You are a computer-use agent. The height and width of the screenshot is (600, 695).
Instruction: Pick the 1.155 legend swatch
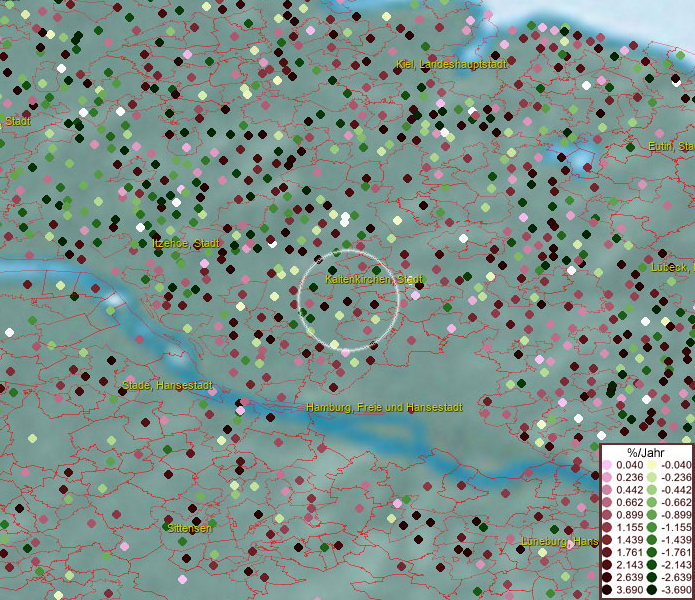(607, 527)
